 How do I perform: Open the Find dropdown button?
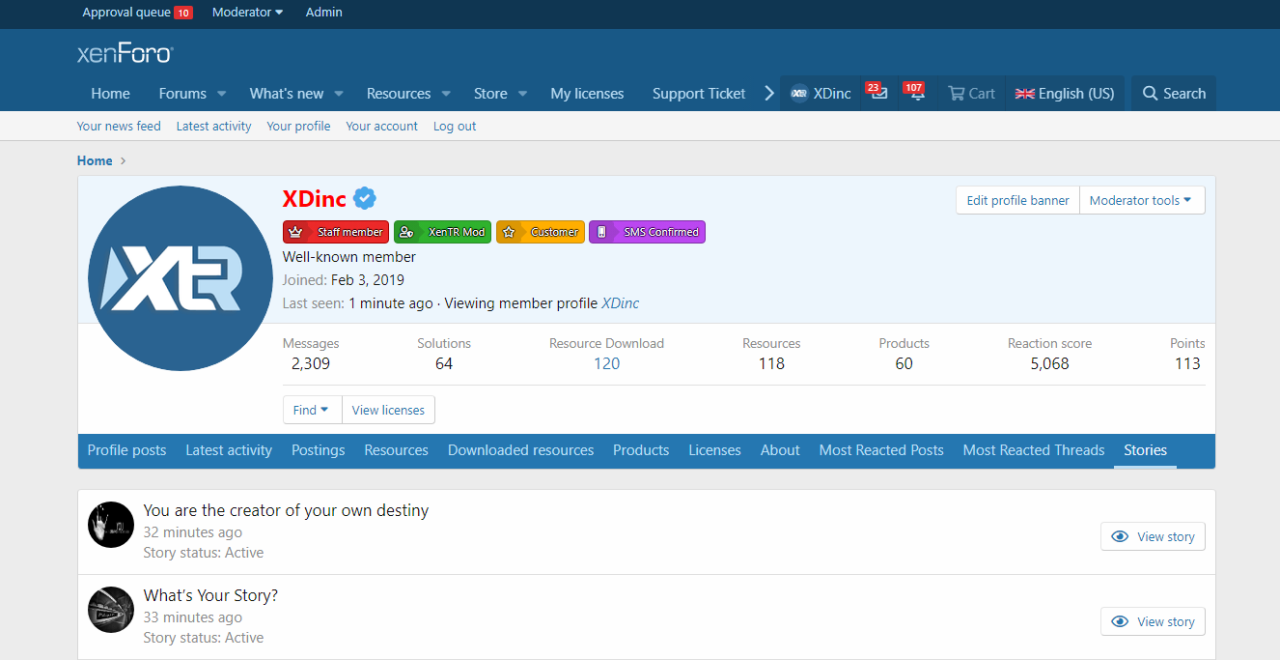point(312,410)
